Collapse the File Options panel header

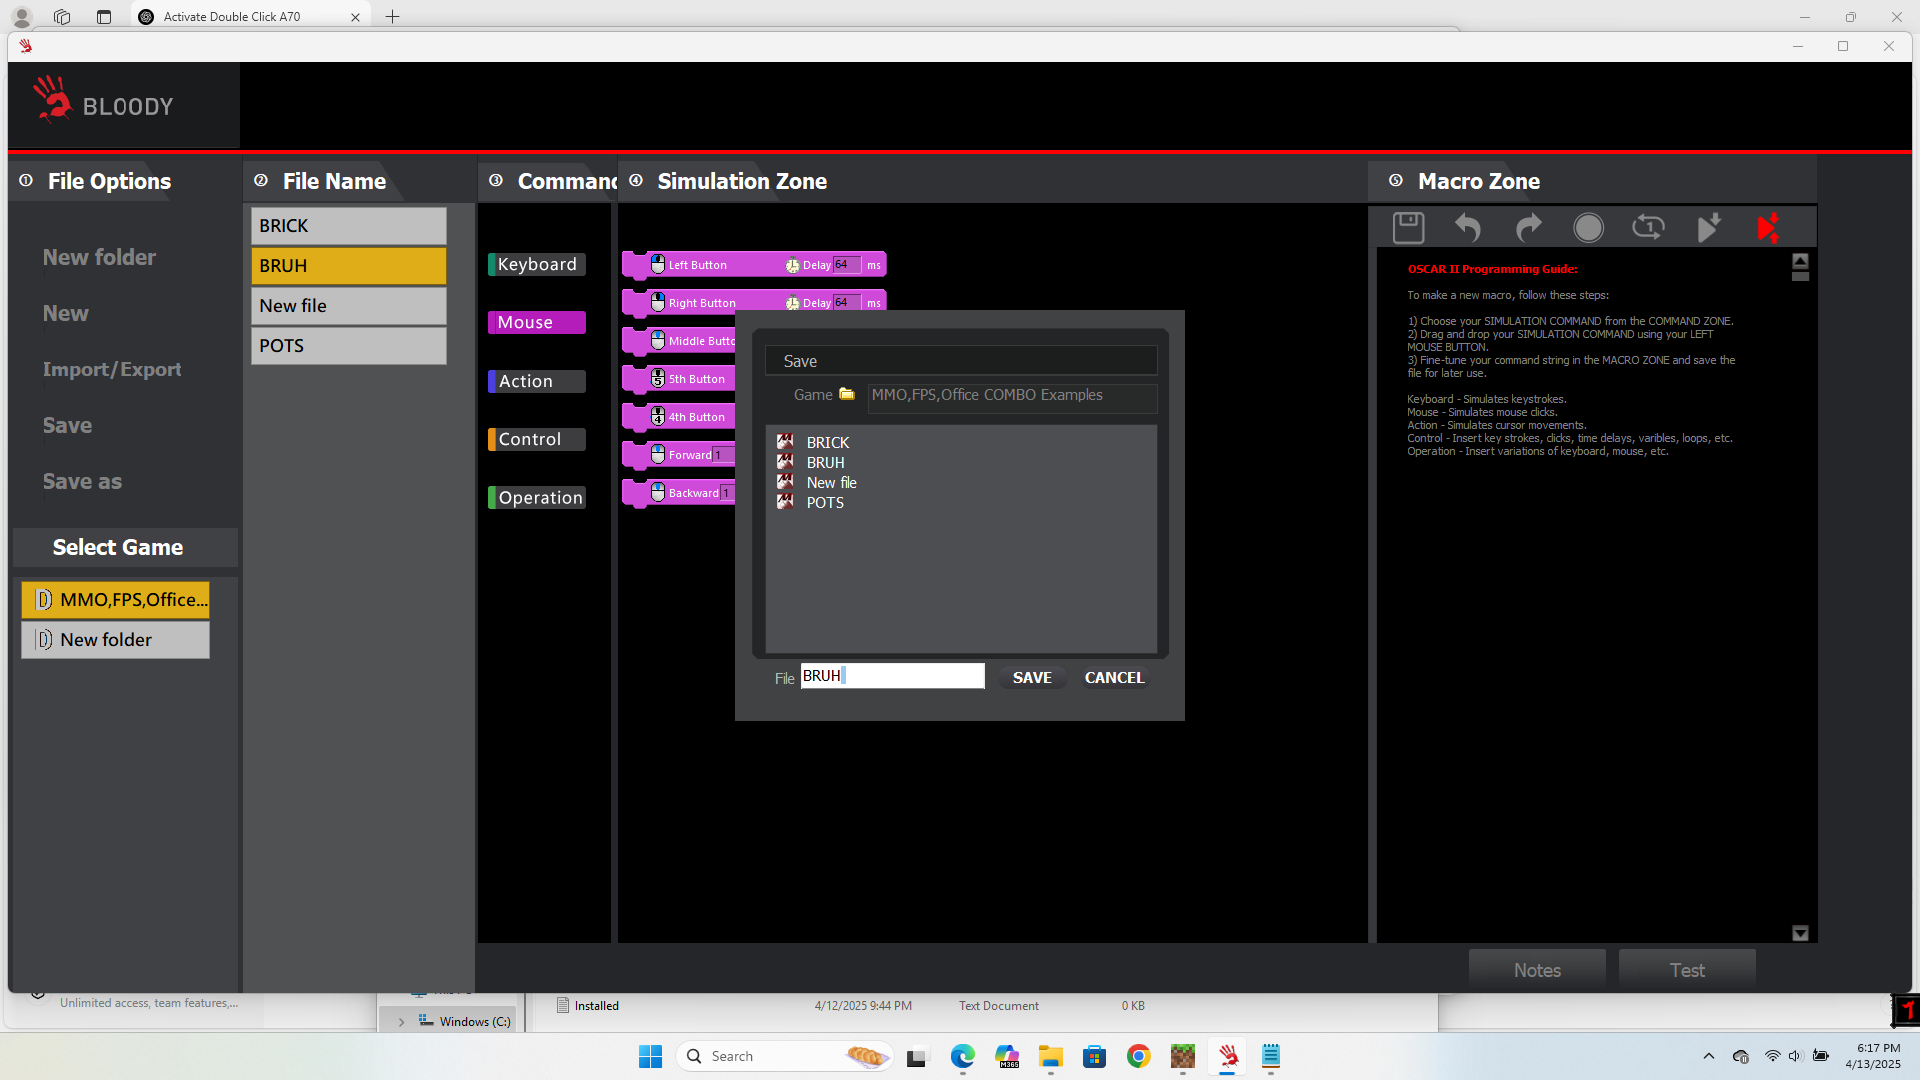[x=27, y=181]
